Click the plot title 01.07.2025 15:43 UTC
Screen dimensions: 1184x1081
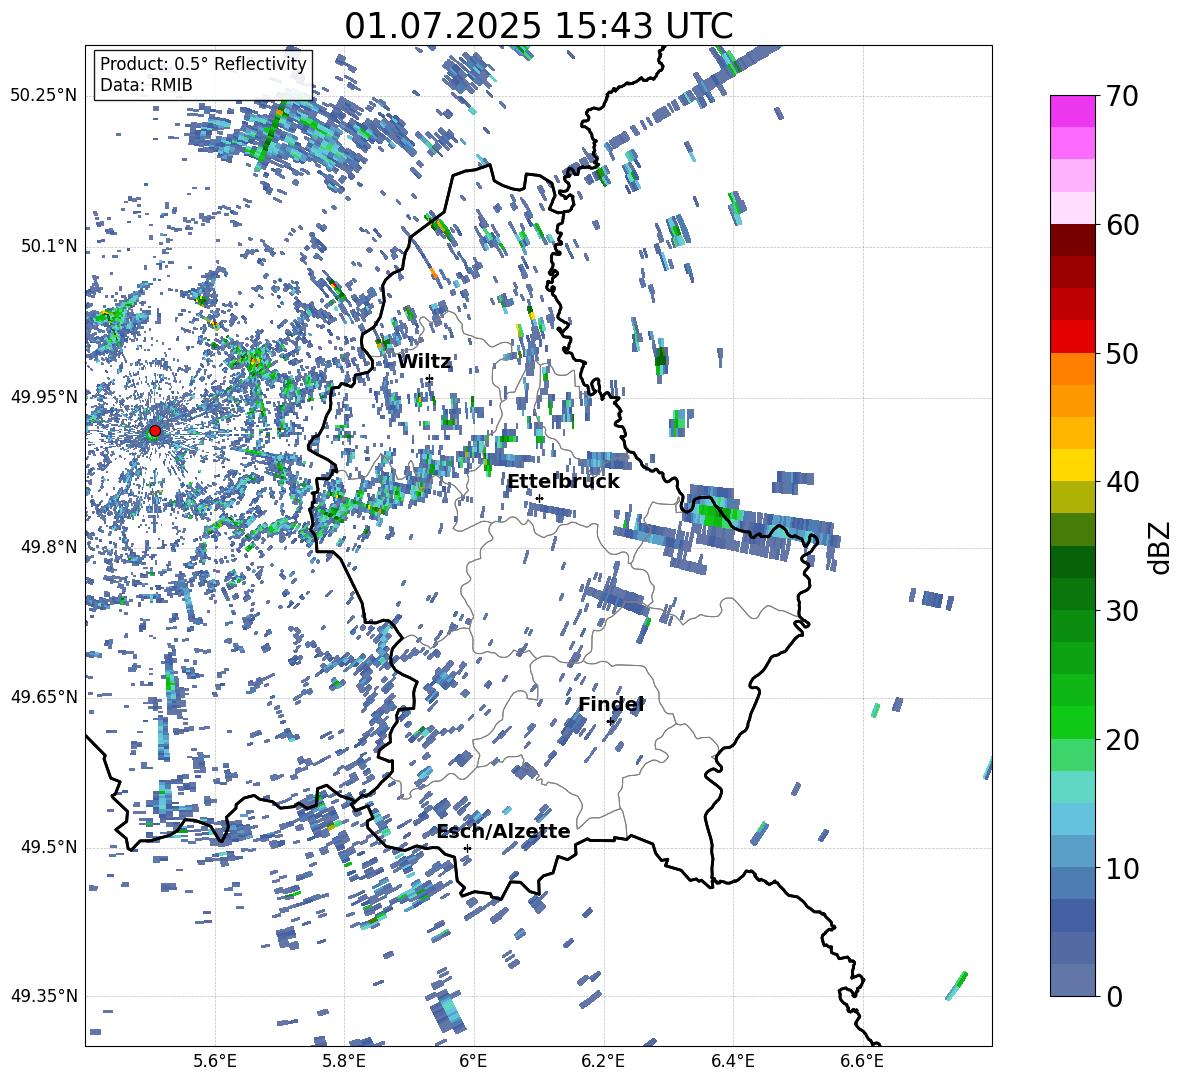point(538,26)
